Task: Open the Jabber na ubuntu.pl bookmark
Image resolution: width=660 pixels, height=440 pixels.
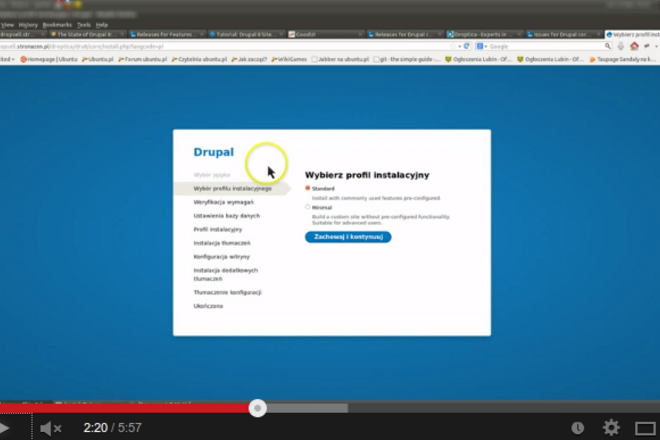Action: [340, 59]
